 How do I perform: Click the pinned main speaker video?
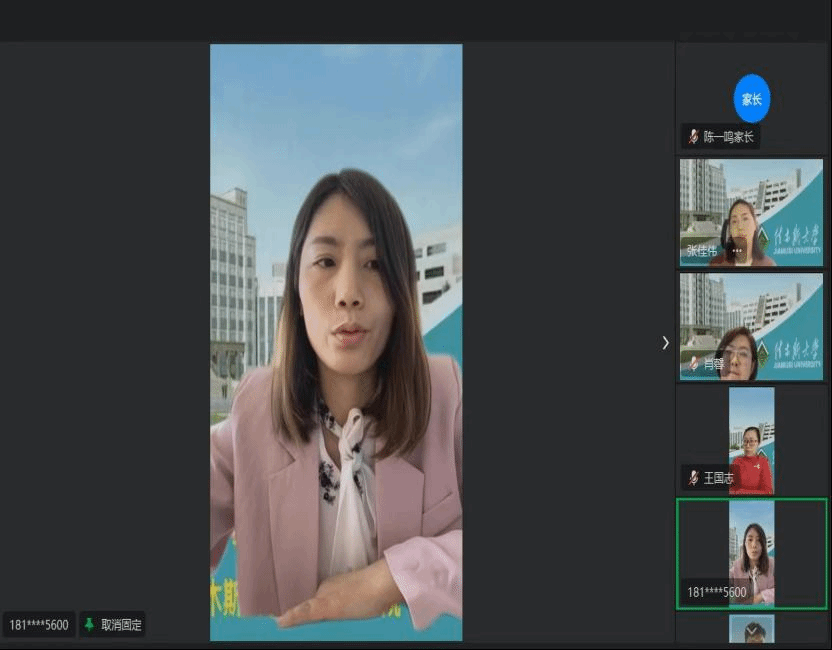(336, 342)
